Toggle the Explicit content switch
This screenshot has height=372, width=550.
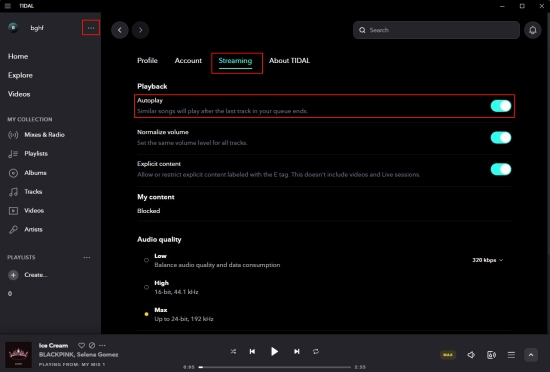[x=501, y=169]
